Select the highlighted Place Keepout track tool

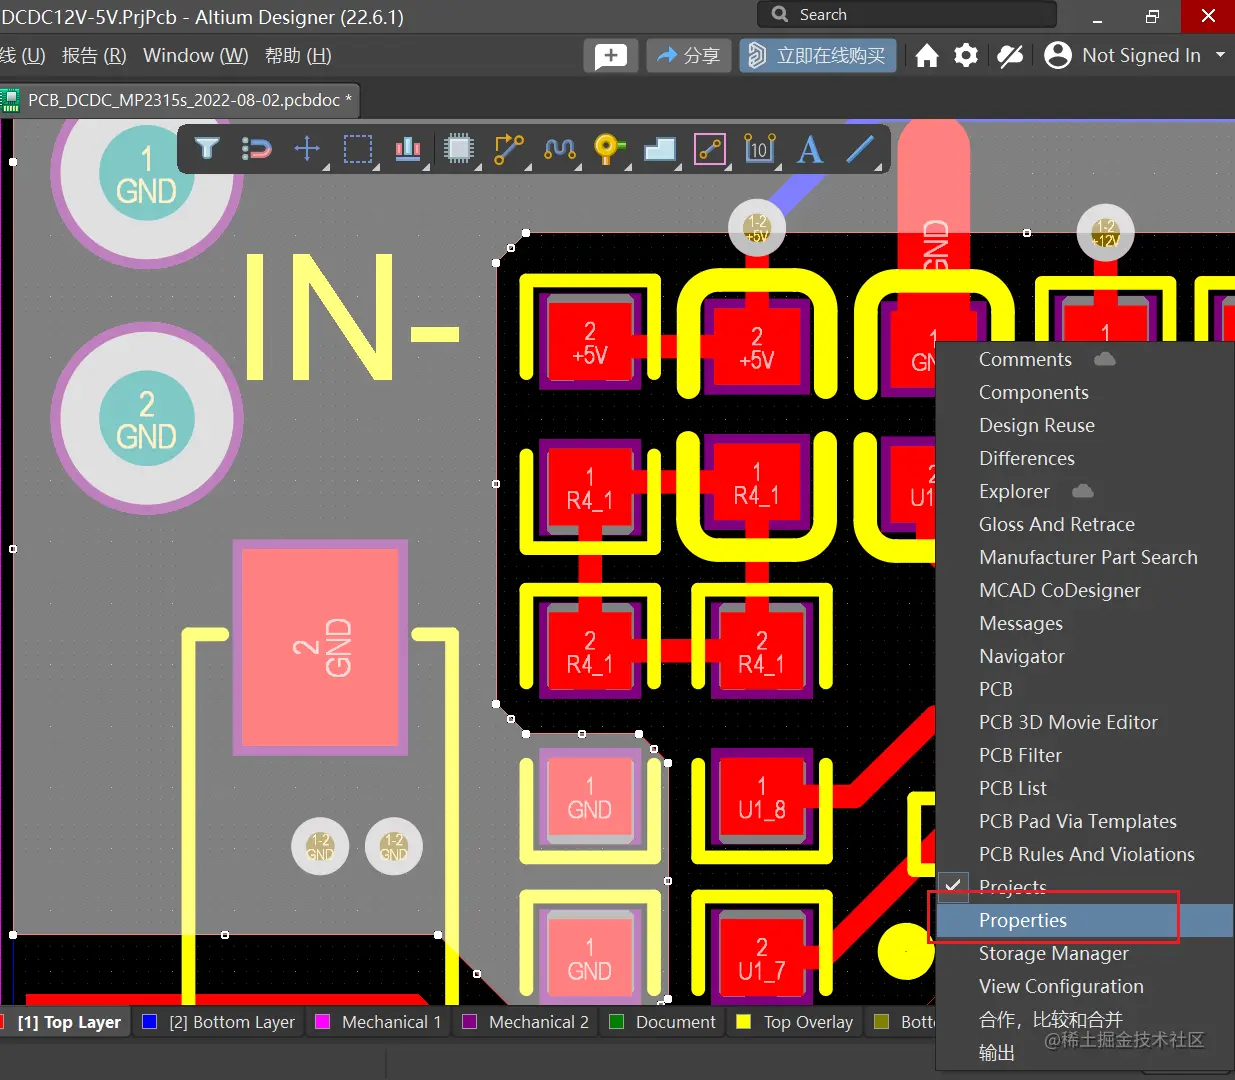710,149
